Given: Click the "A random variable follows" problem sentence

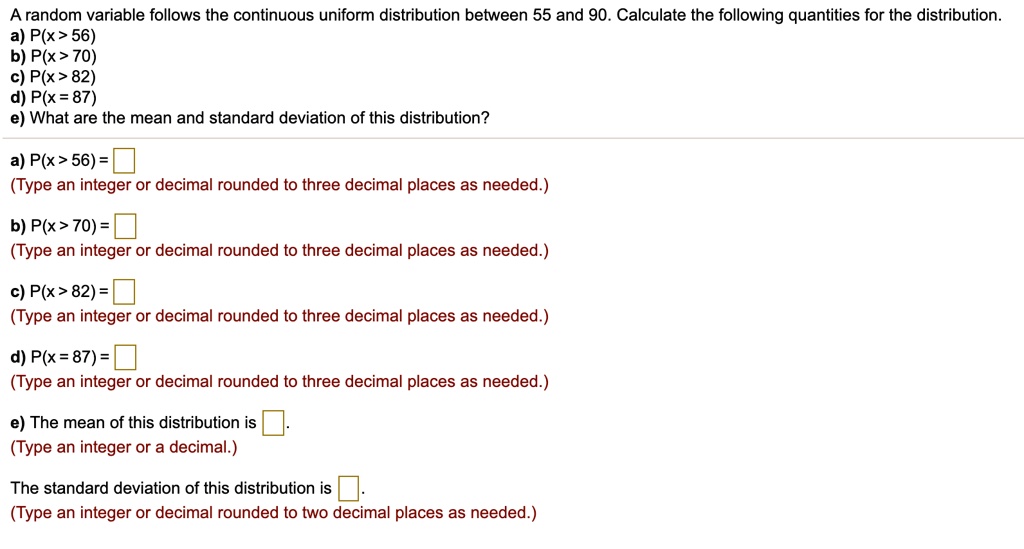Looking at the screenshot, I should pos(505,15).
